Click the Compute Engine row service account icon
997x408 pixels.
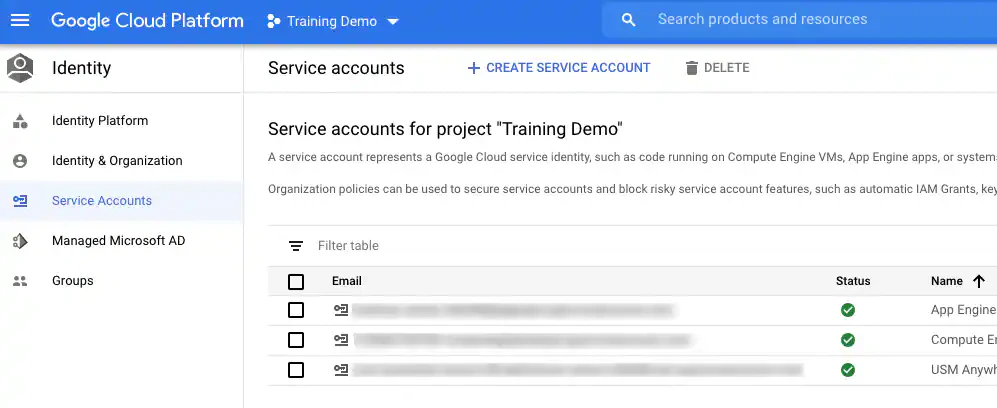(341, 340)
